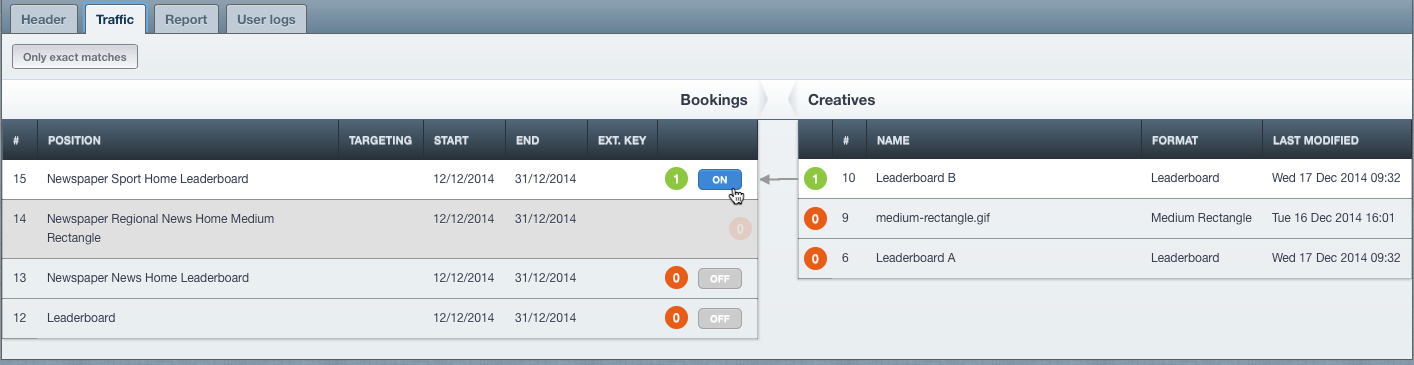
Task: Click orange zero badge on Leaderboard booking 12
Action: (x=676, y=318)
